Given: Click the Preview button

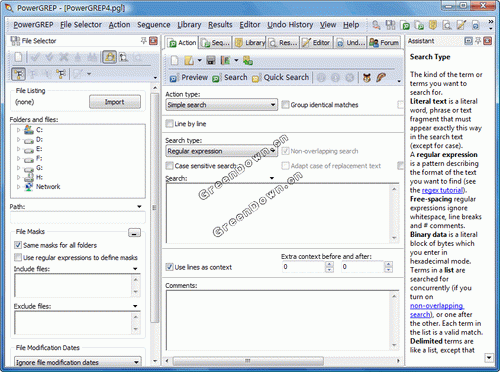Looking at the screenshot, I should [189, 78].
